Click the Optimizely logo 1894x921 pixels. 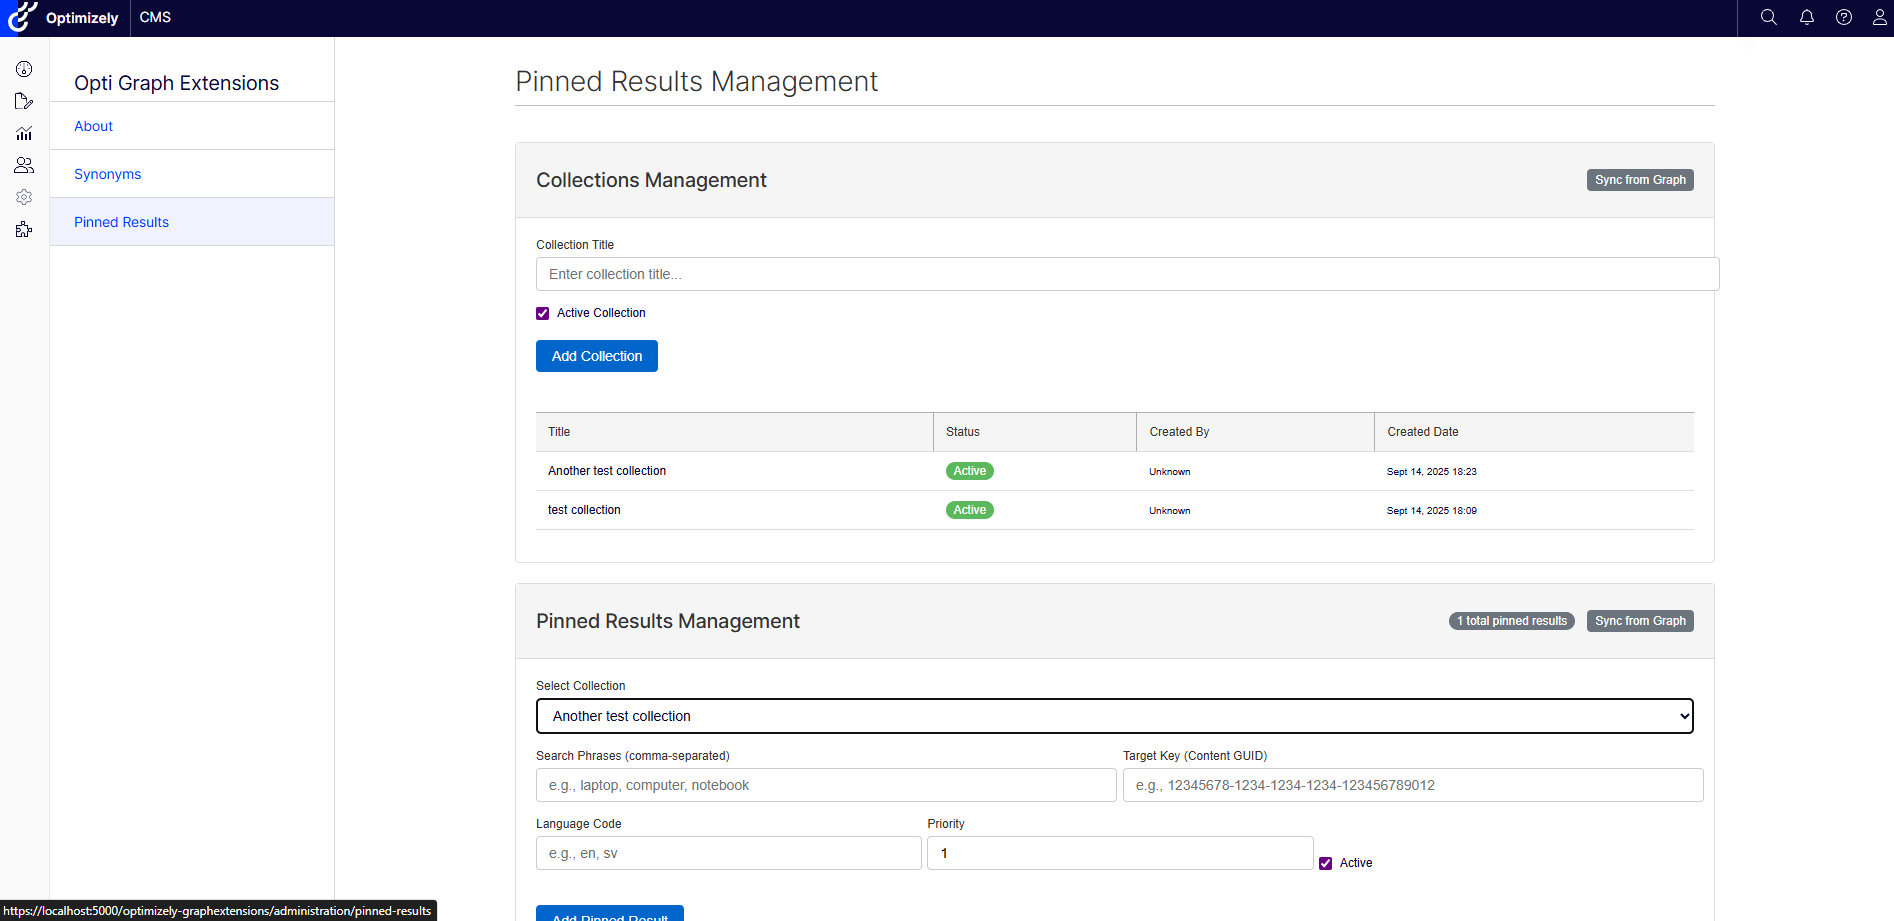[64, 18]
